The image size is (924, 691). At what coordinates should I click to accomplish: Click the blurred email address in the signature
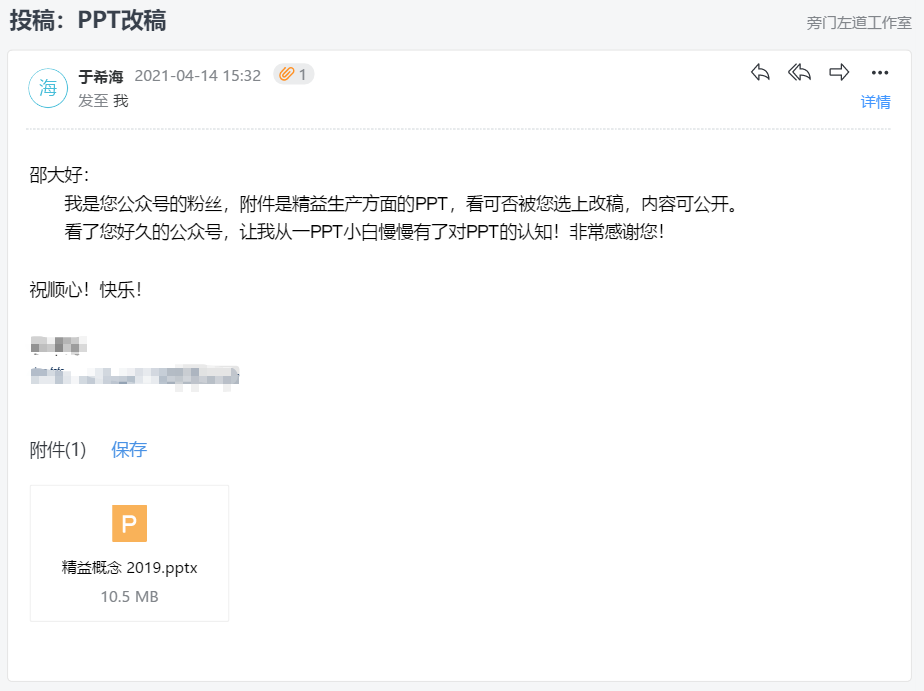point(135,376)
